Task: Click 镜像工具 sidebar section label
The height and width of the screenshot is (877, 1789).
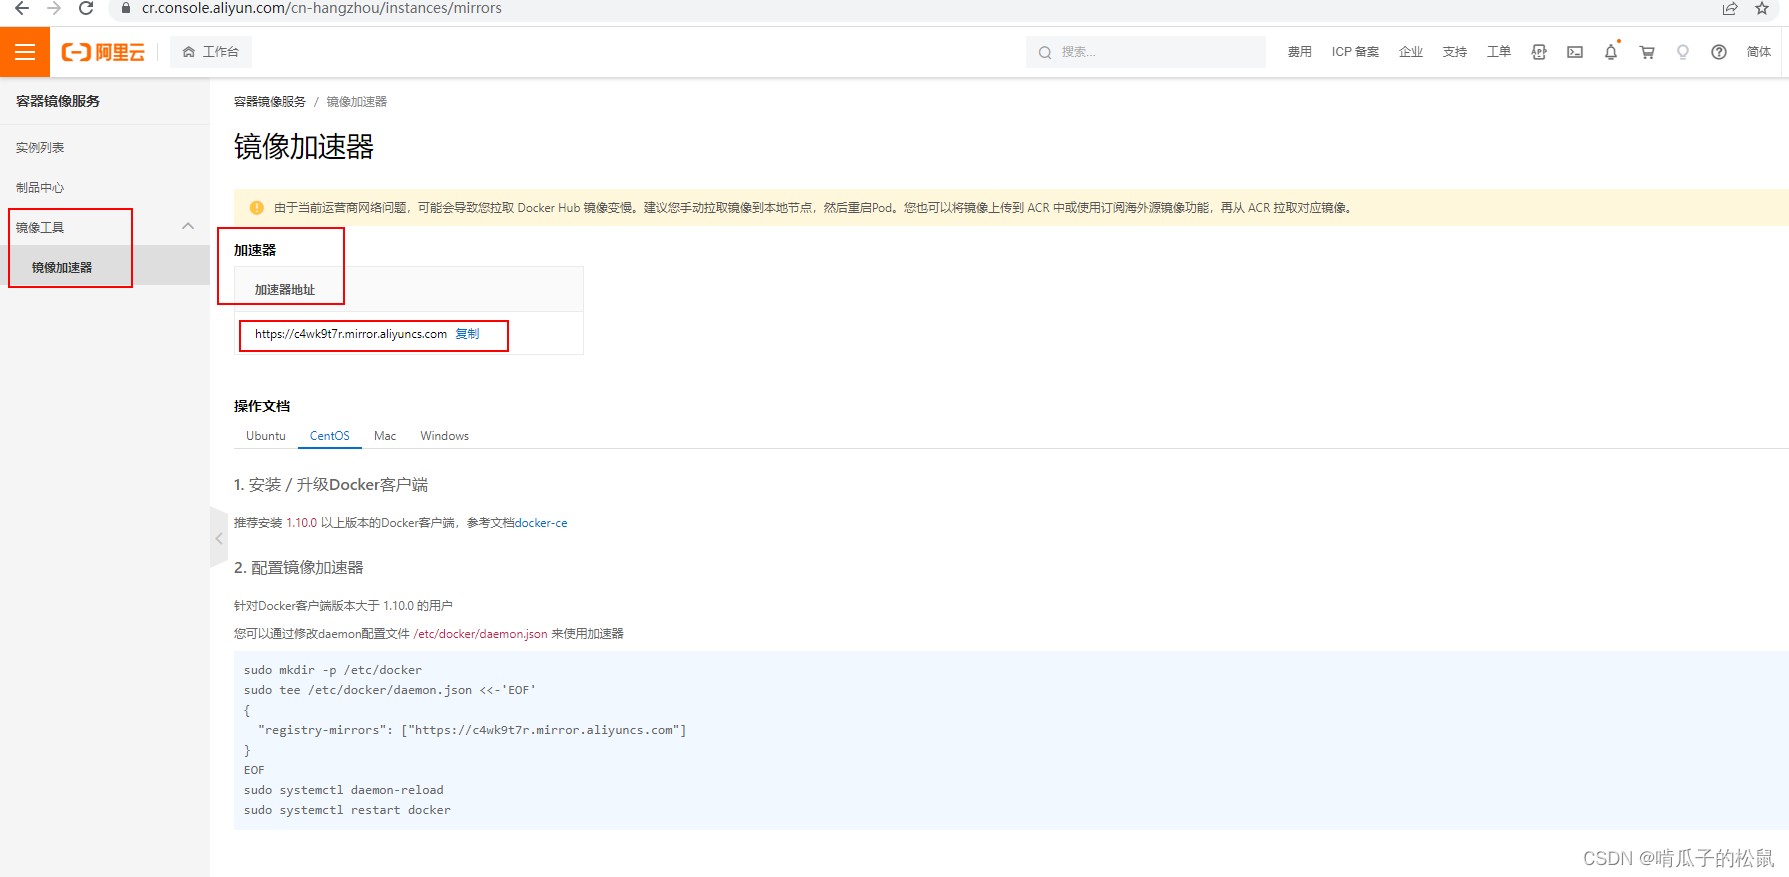Action: tap(40, 227)
